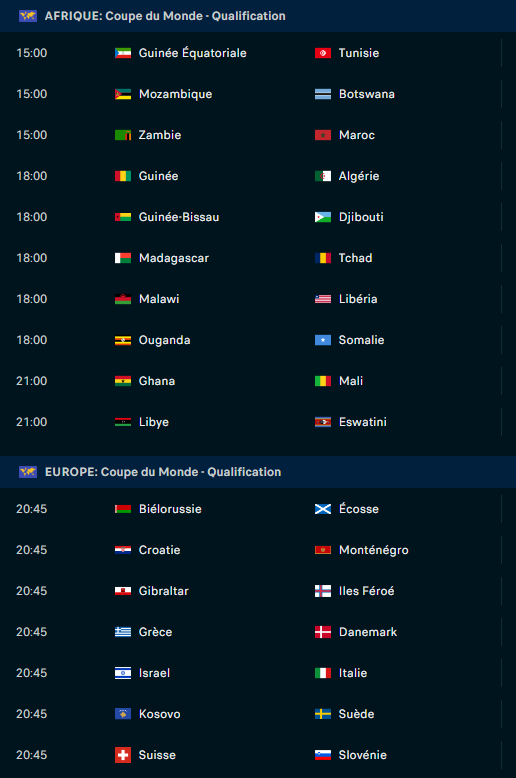The height and width of the screenshot is (778, 516).
Task: Click the Danemark flag icon
Action: [x=322, y=632]
